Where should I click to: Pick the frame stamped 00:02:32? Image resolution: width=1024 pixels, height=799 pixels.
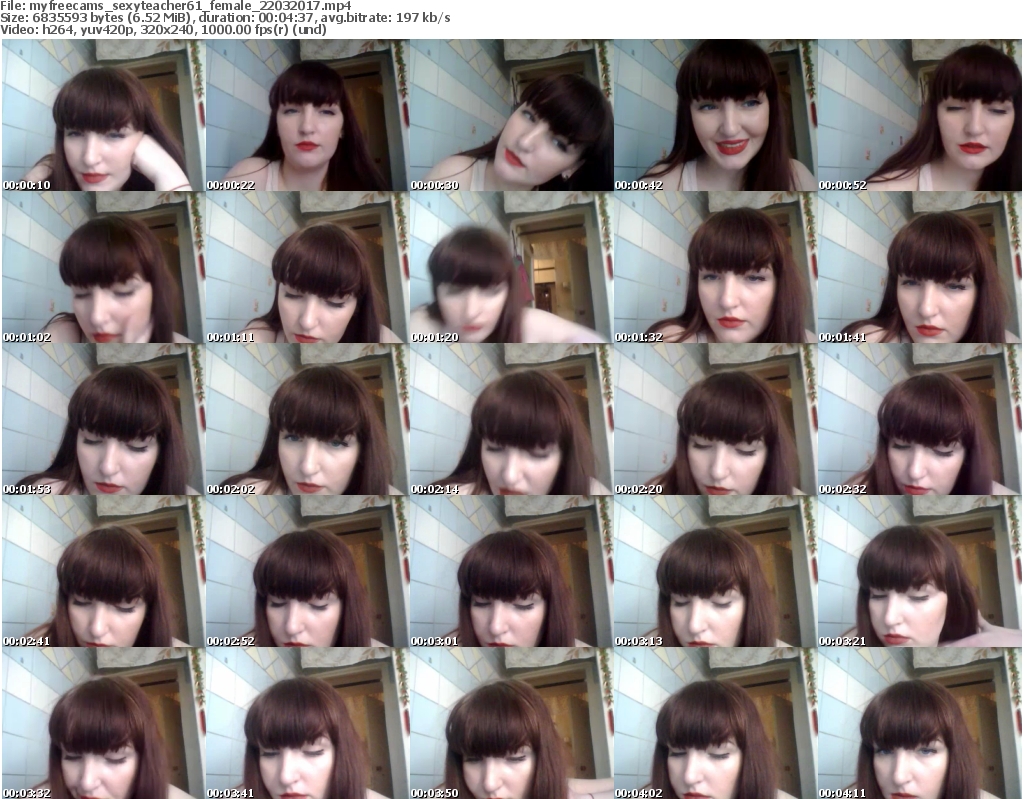[x=920, y=419]
